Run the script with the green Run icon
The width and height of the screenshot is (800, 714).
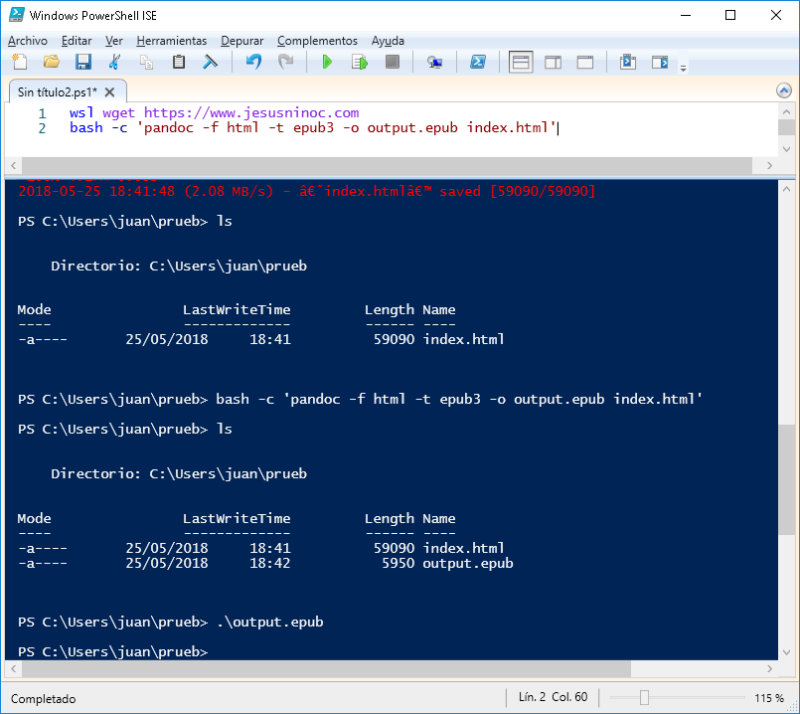click(326, 62)
